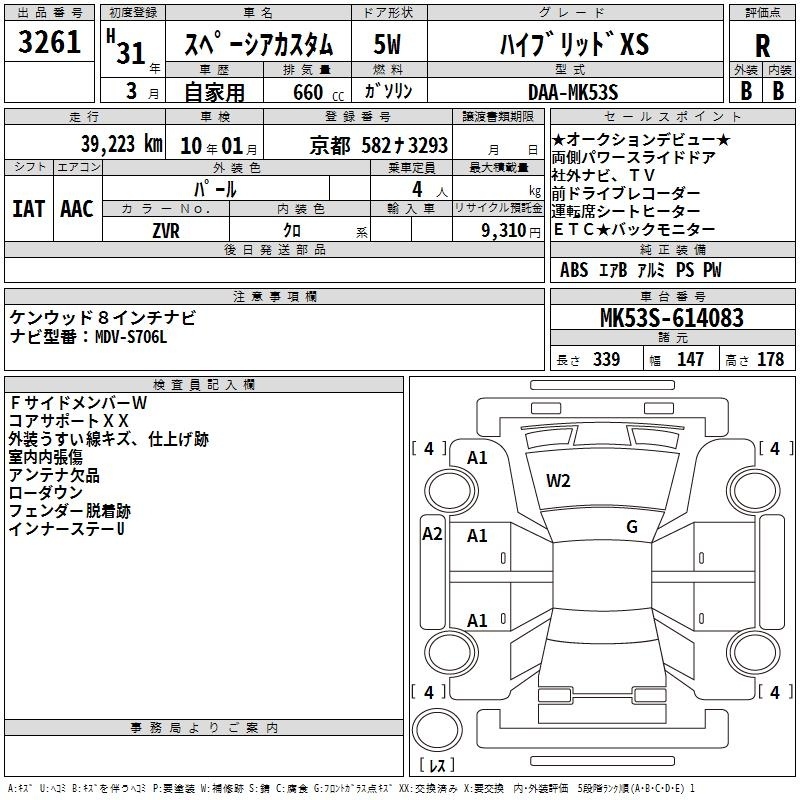Click the bottommost A1 mark on the diagram

point(477,621)
